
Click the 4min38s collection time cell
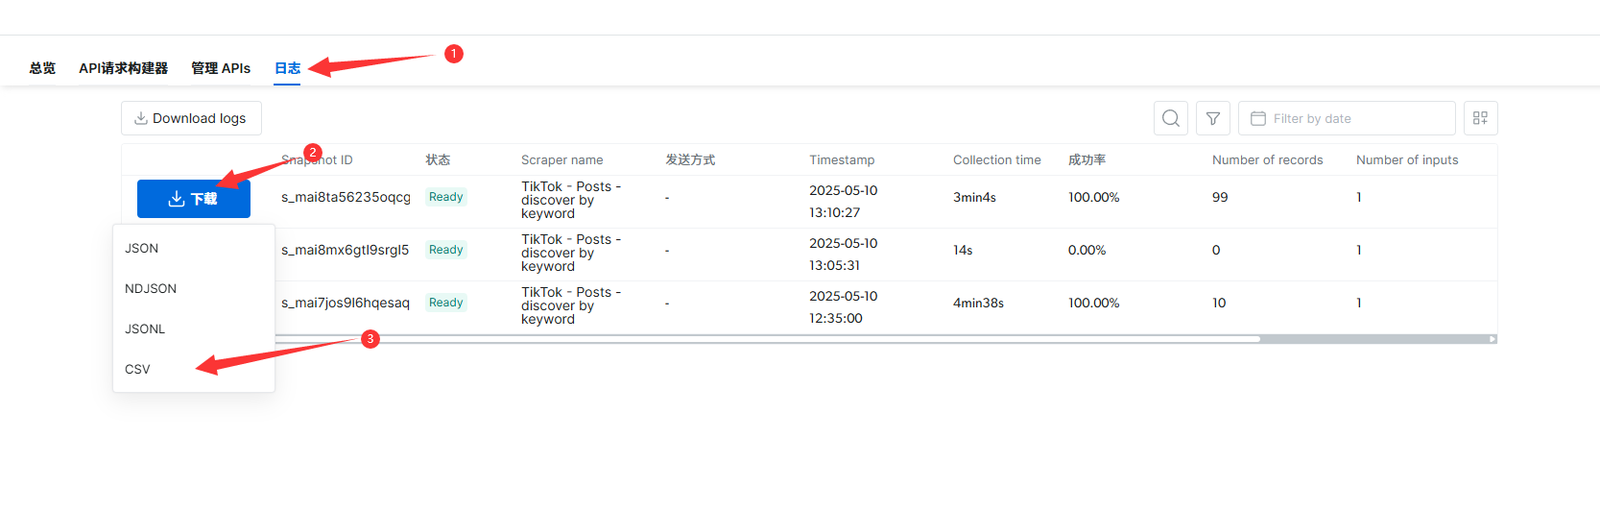979,303
